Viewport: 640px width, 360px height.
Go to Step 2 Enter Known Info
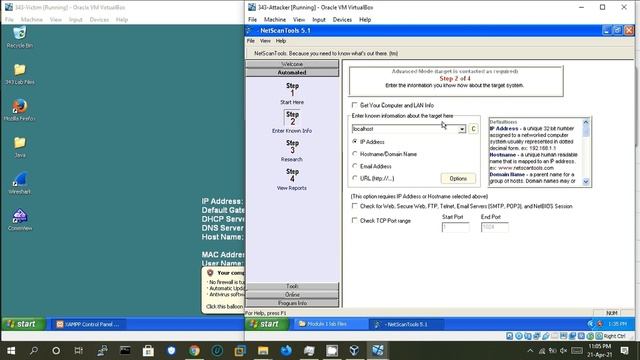292,122
